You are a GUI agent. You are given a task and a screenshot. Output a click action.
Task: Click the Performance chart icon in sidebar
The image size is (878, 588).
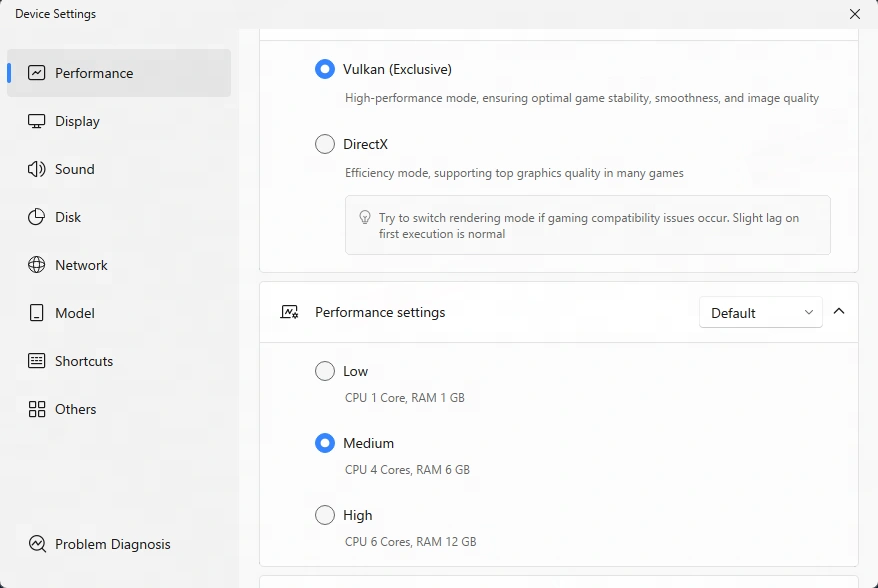click(x=37, y=73)
